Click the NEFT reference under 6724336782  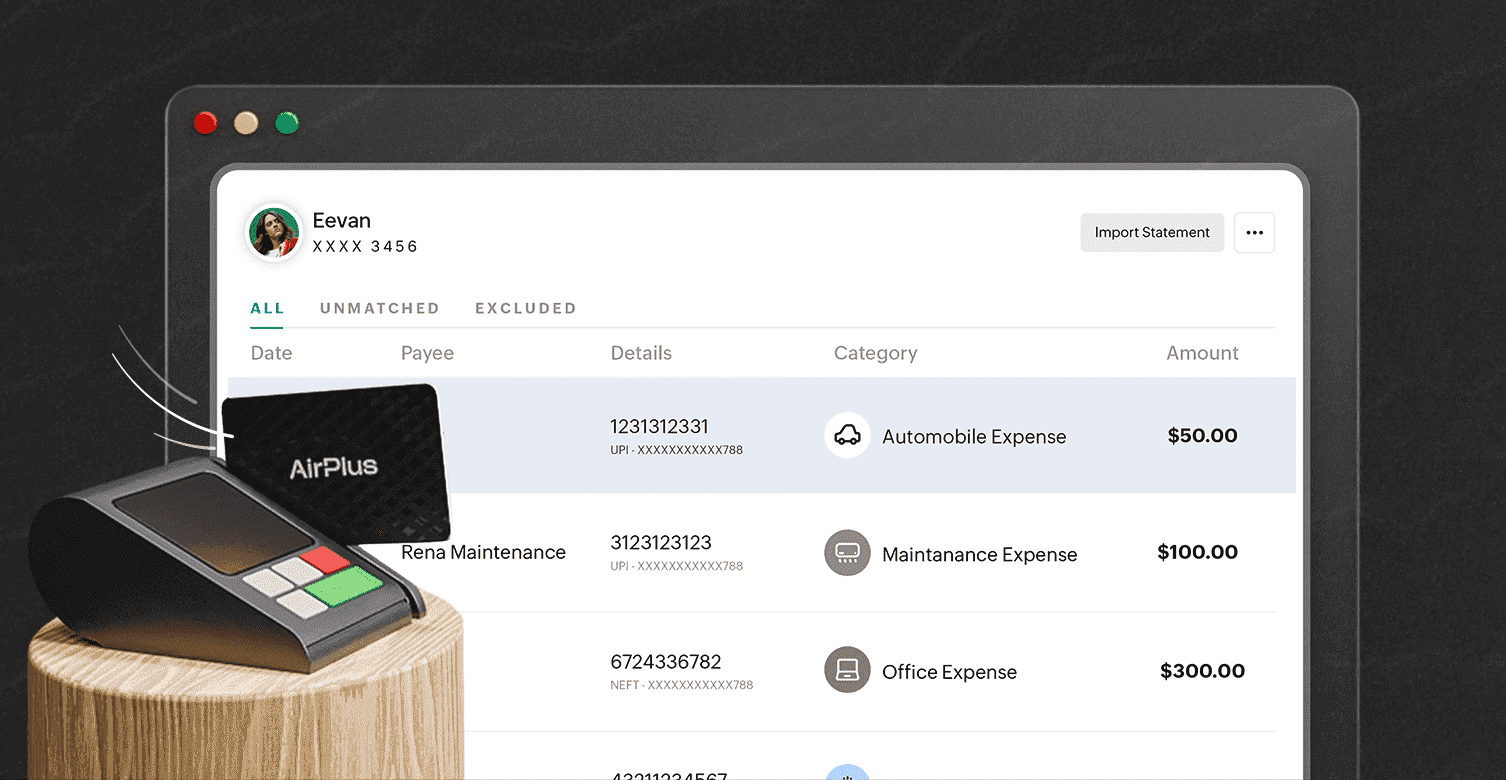681,686
